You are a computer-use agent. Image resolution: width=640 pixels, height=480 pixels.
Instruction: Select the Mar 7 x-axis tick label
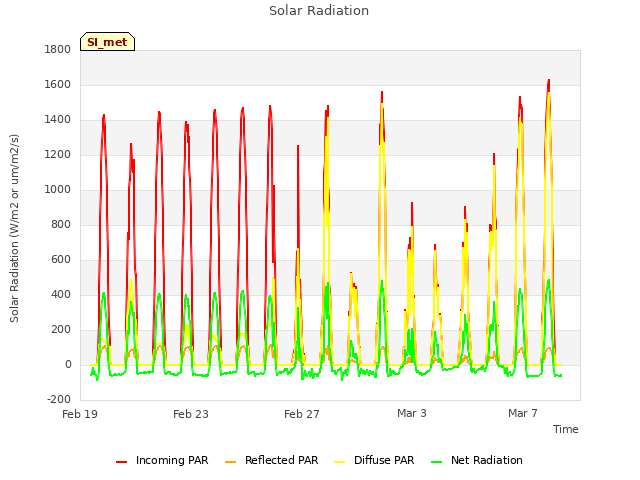[x=523, y=413]
